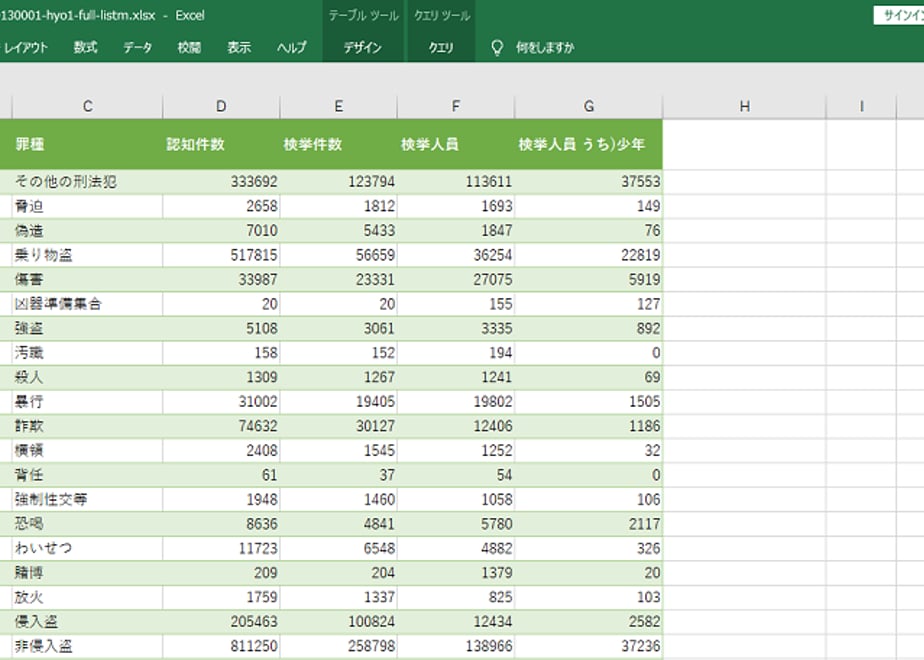This screenshot has width=924, height=660.
Task: Click the 認知件数 table header cell
Action: click(221, 144)
